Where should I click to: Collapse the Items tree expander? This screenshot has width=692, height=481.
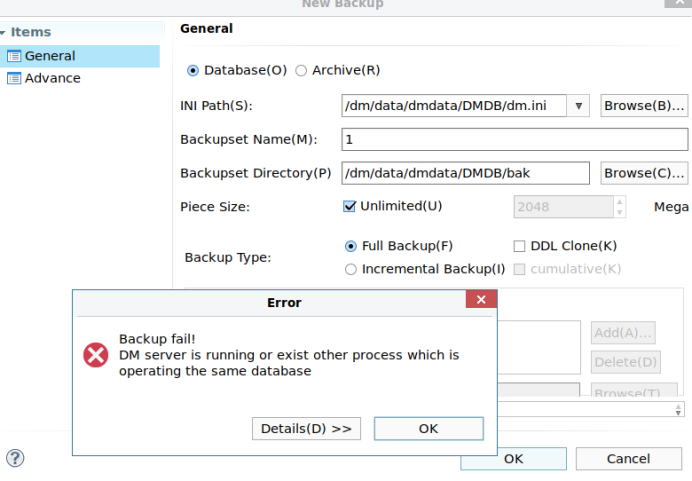4,33
